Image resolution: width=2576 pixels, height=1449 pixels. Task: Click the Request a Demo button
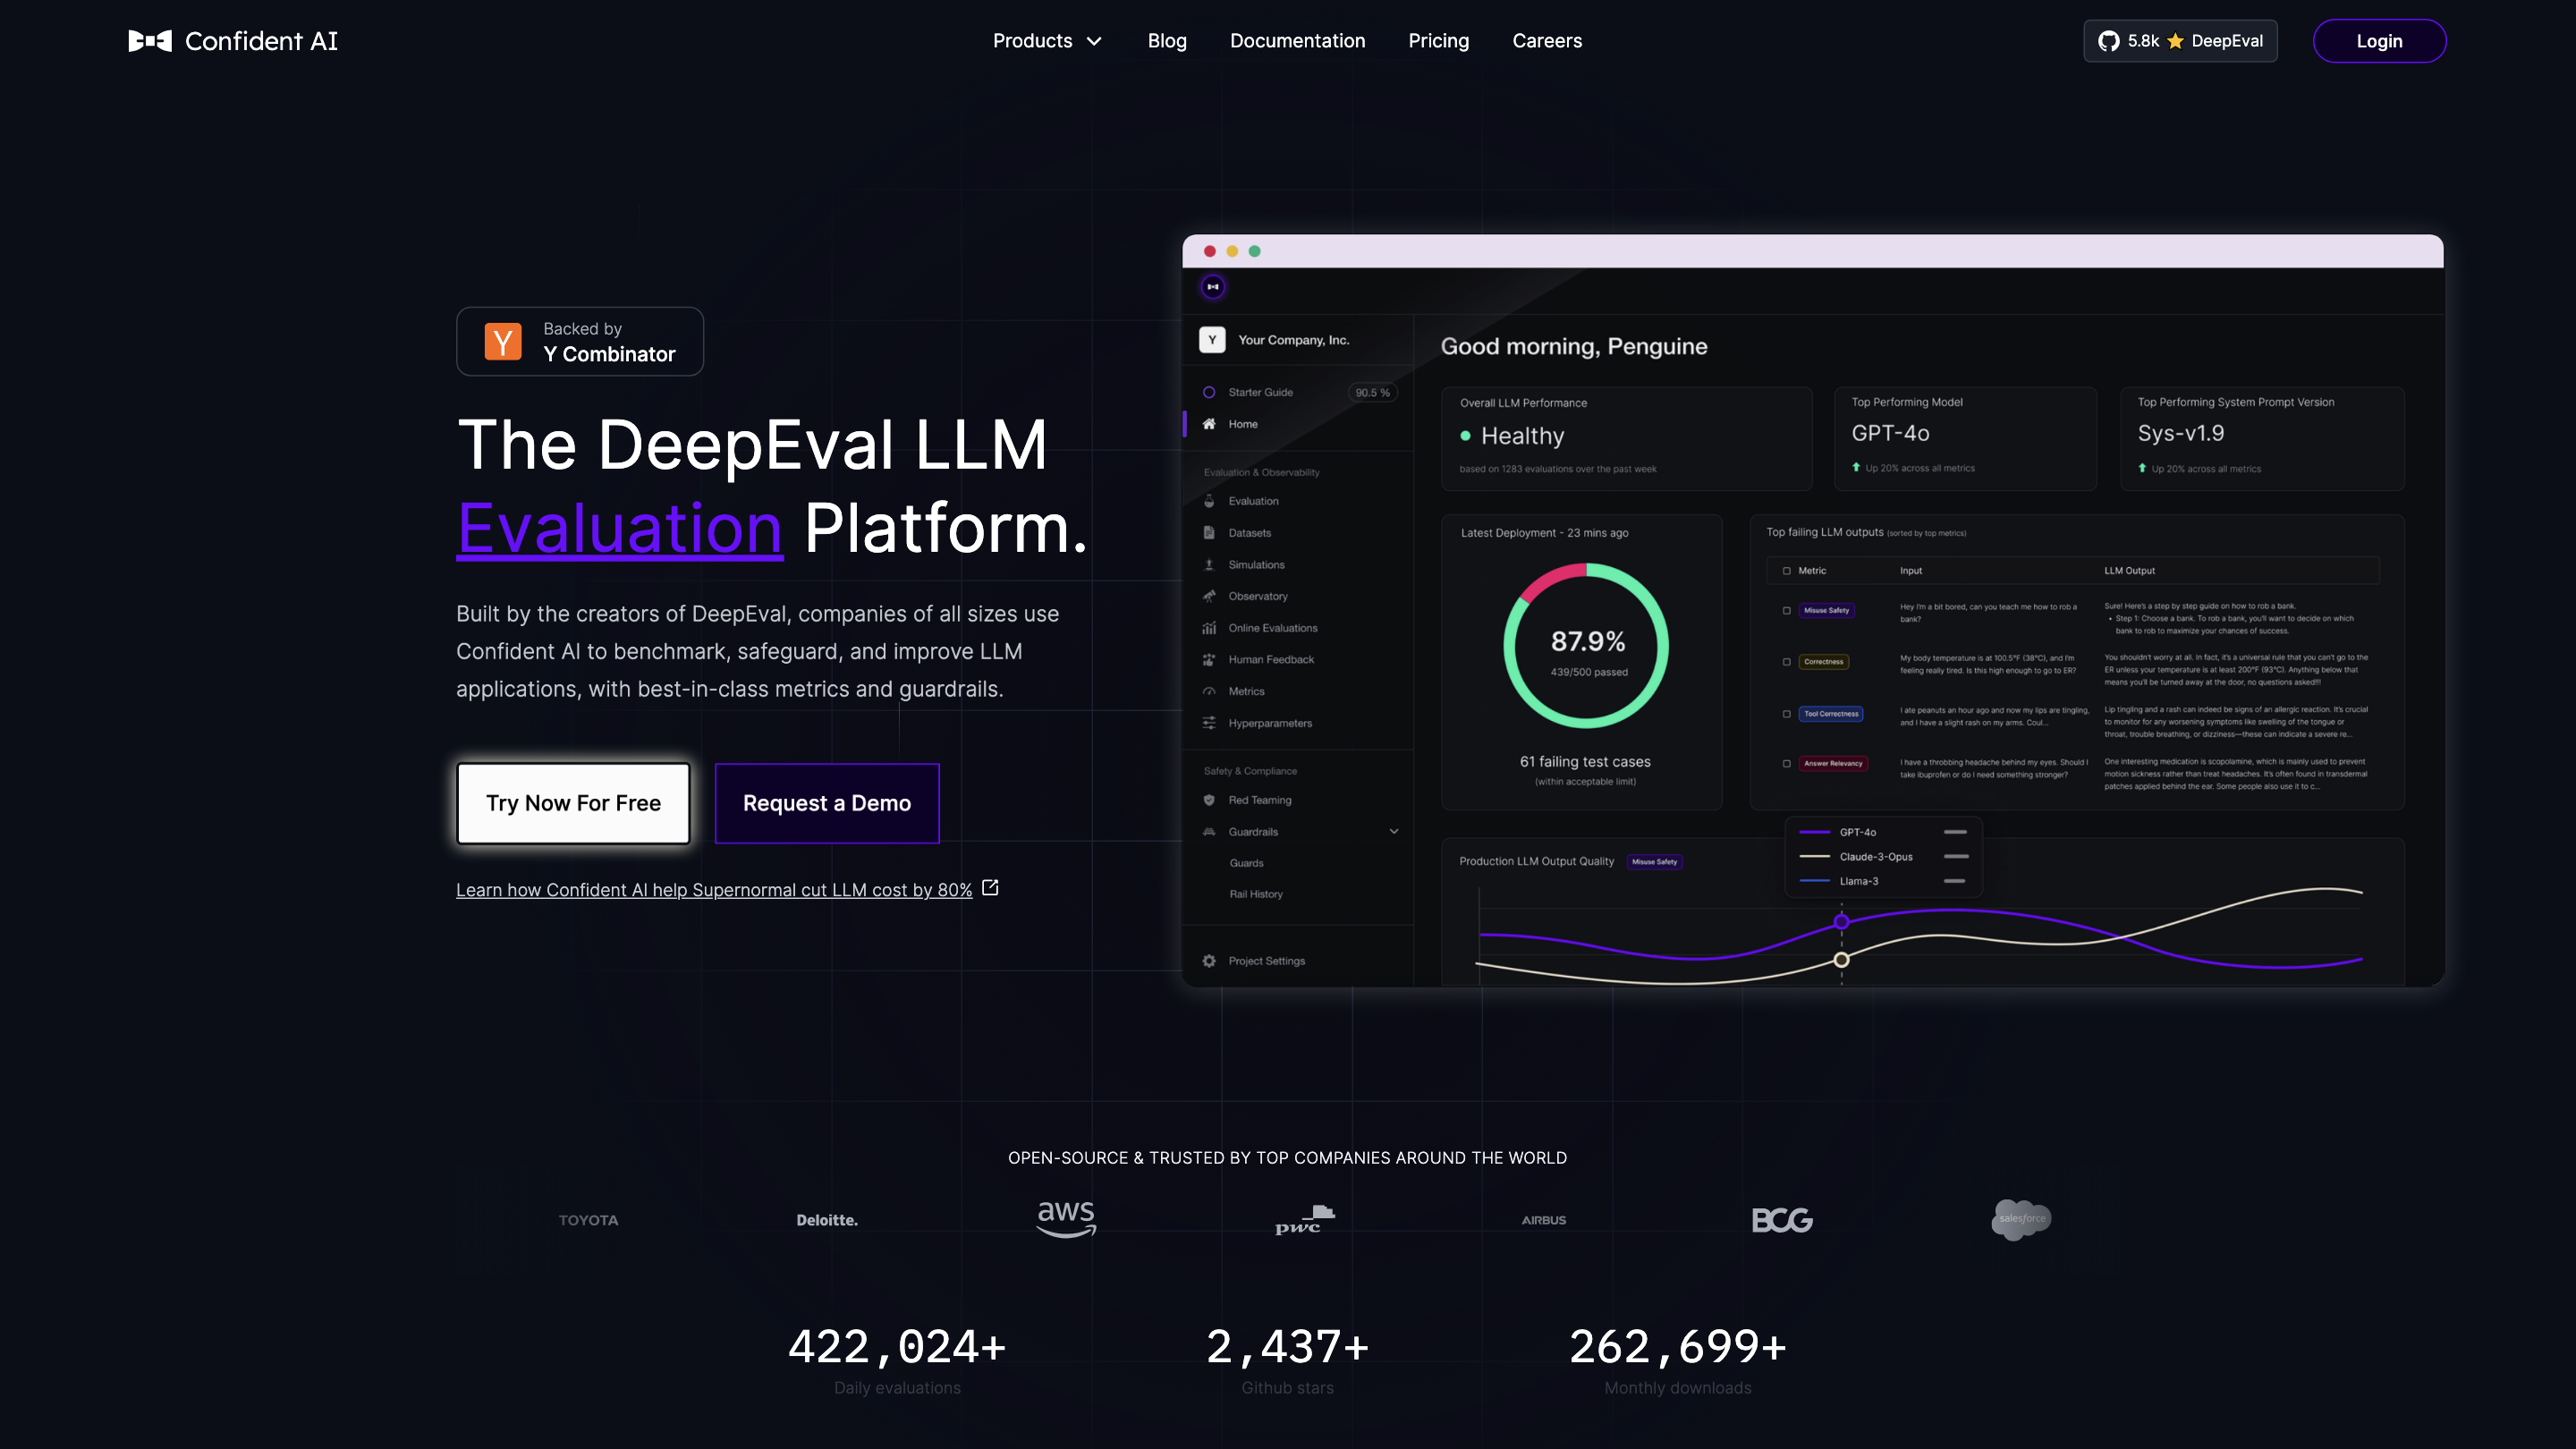826,803
